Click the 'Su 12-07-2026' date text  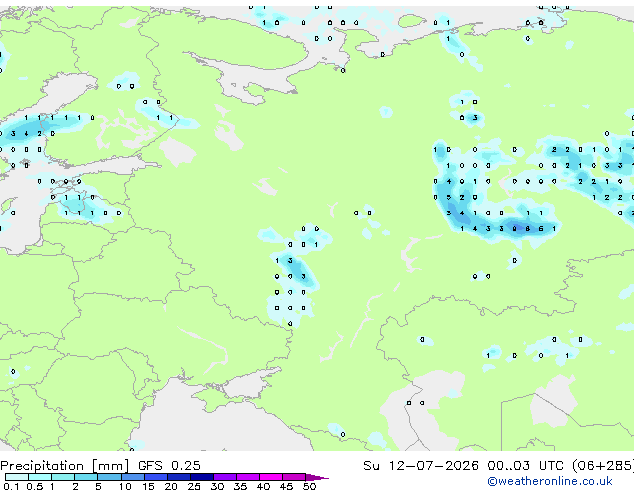(421, 466)
